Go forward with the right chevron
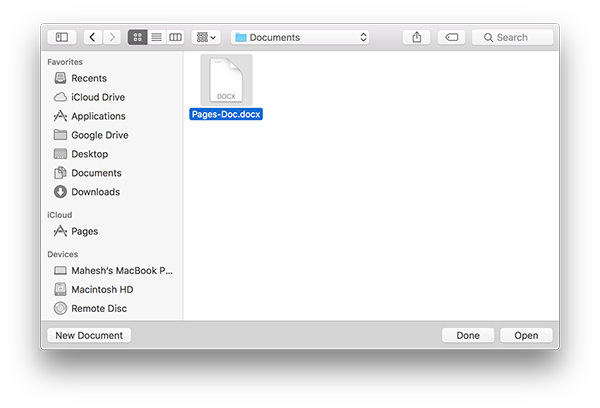 pos(112,37)
